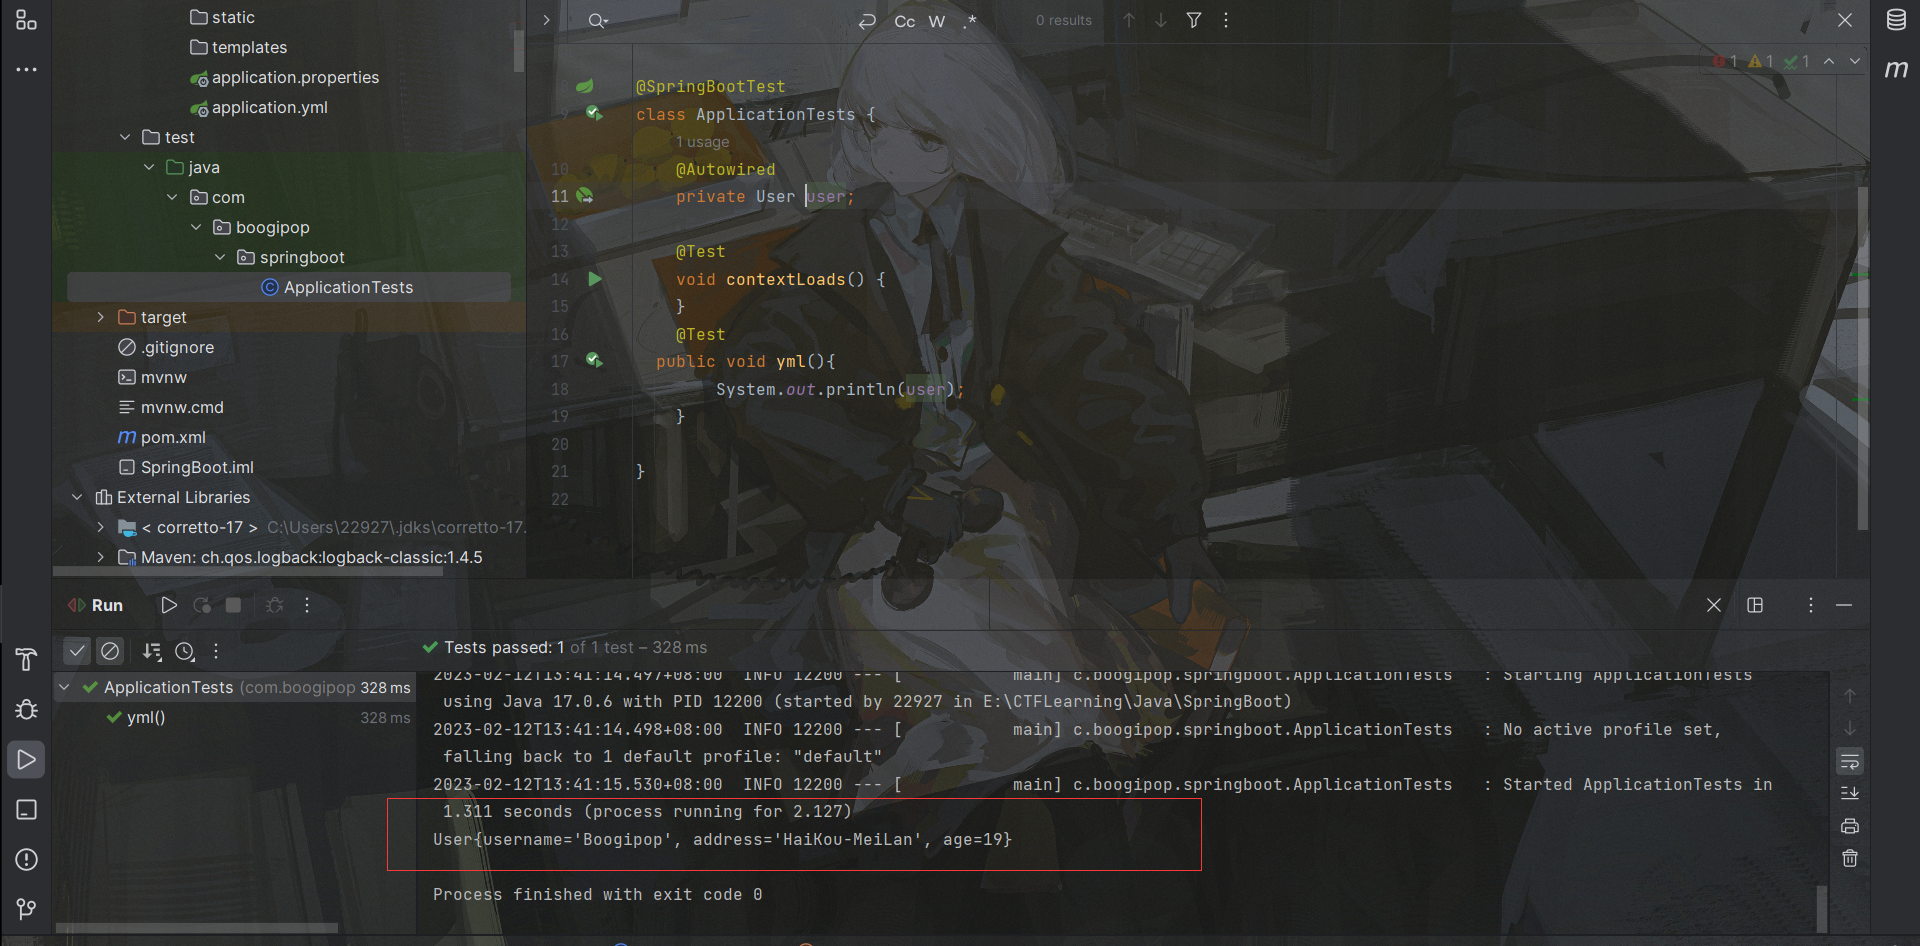Collapse External Libraries node
This screenshot has height=946, width=1920.
click(77, 497)
